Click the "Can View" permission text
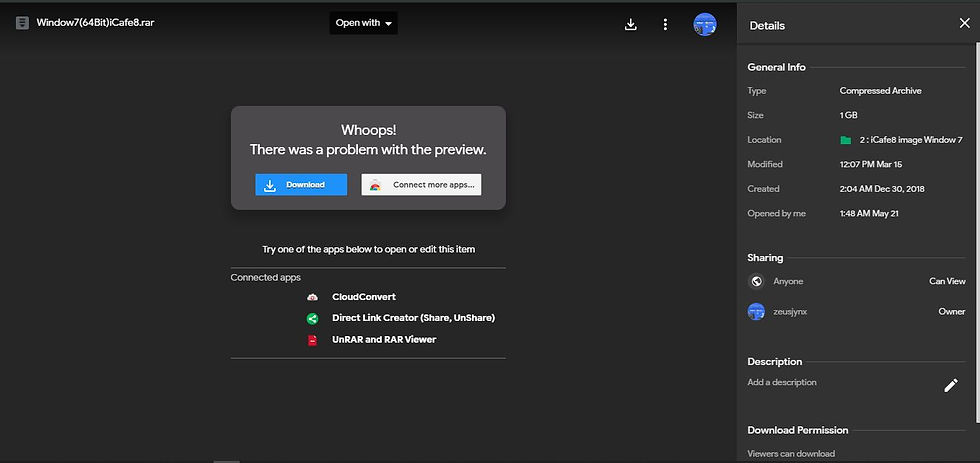 pos(947,281)
